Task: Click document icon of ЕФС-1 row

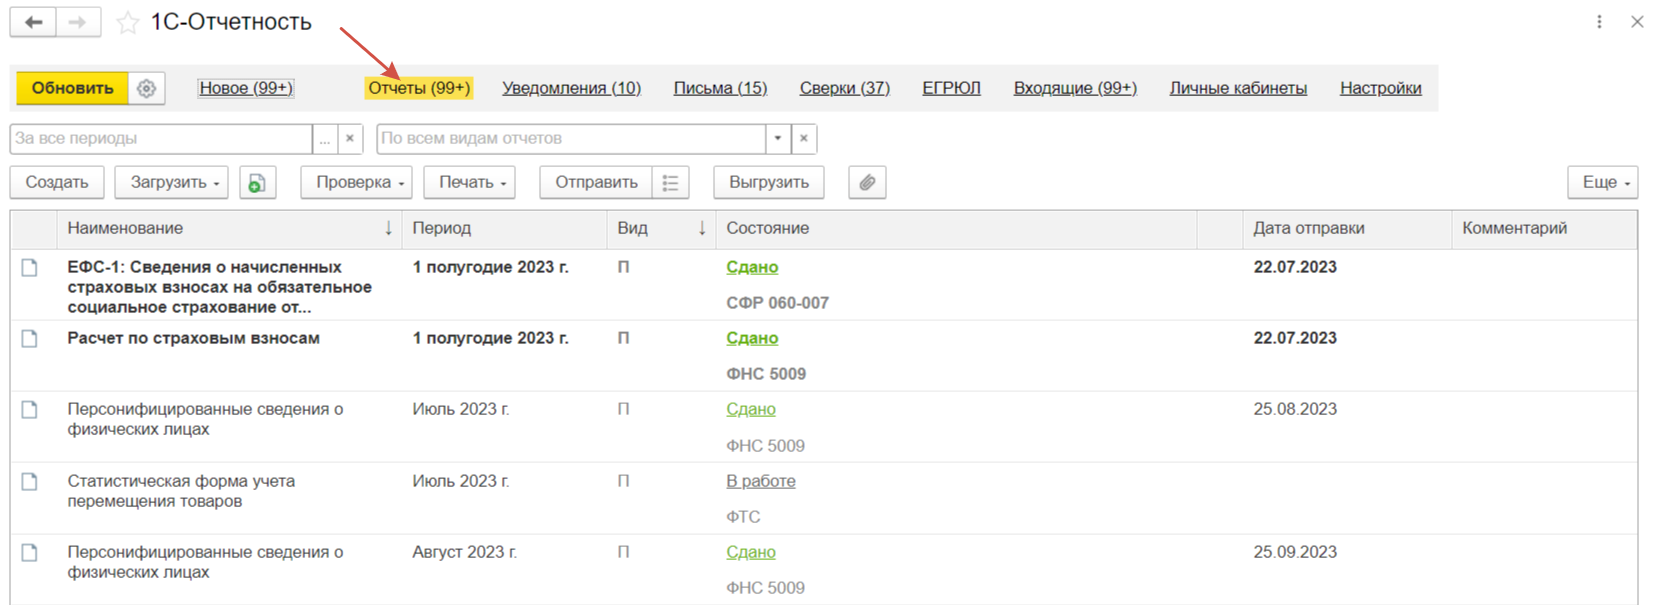Action: (30, 267)
